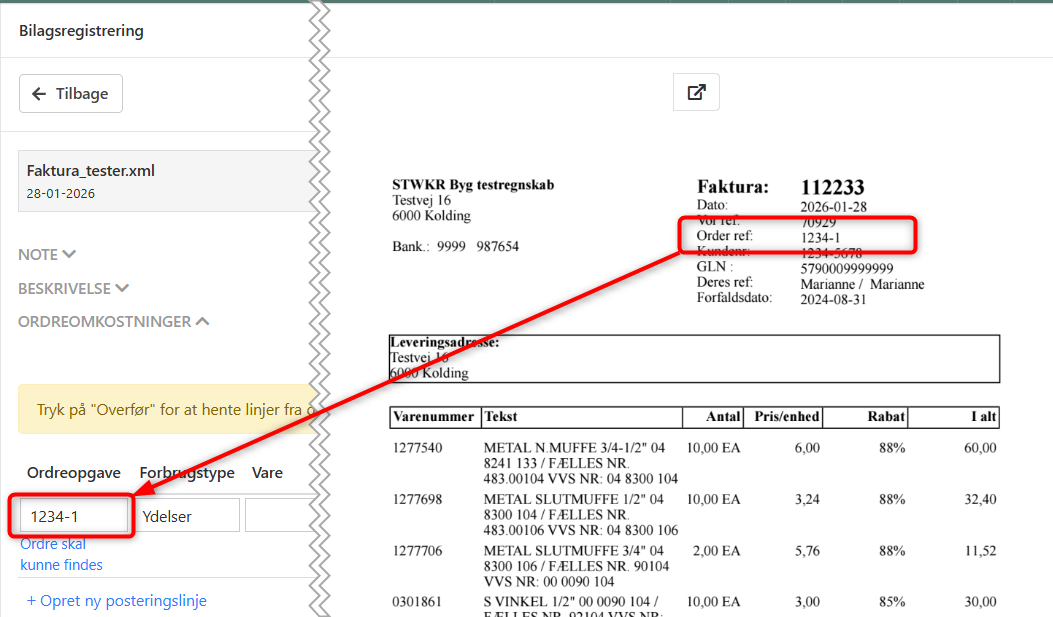Click the Leveringsadresse box on invoice
1053x617 pixels.
694,358
